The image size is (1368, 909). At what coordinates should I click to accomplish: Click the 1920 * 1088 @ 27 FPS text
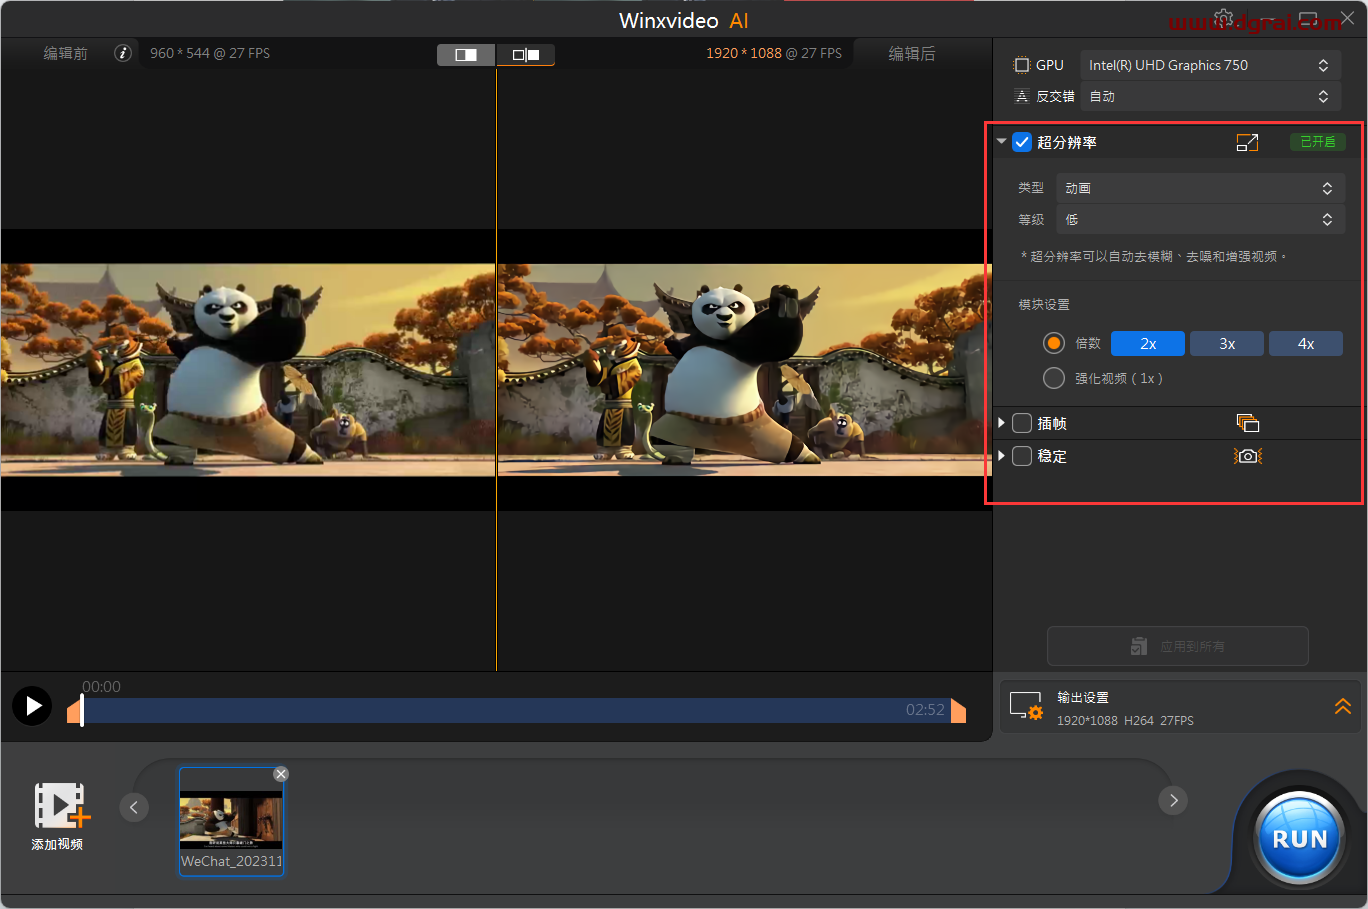pos(774,53)
